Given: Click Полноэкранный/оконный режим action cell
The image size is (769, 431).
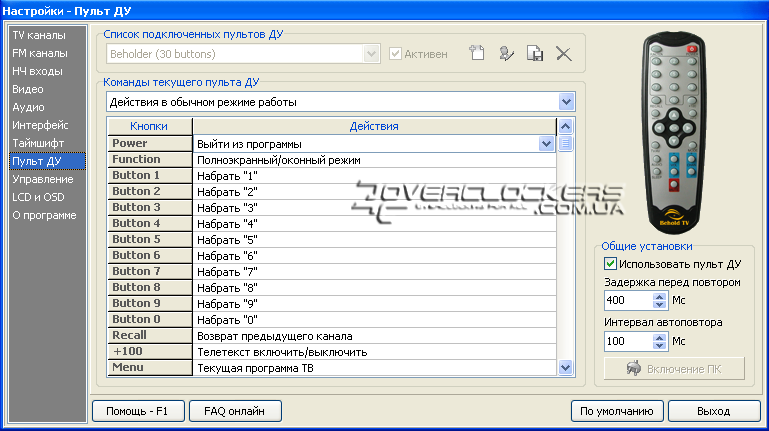Looking at the screenshot, I should tap(375, 160).
